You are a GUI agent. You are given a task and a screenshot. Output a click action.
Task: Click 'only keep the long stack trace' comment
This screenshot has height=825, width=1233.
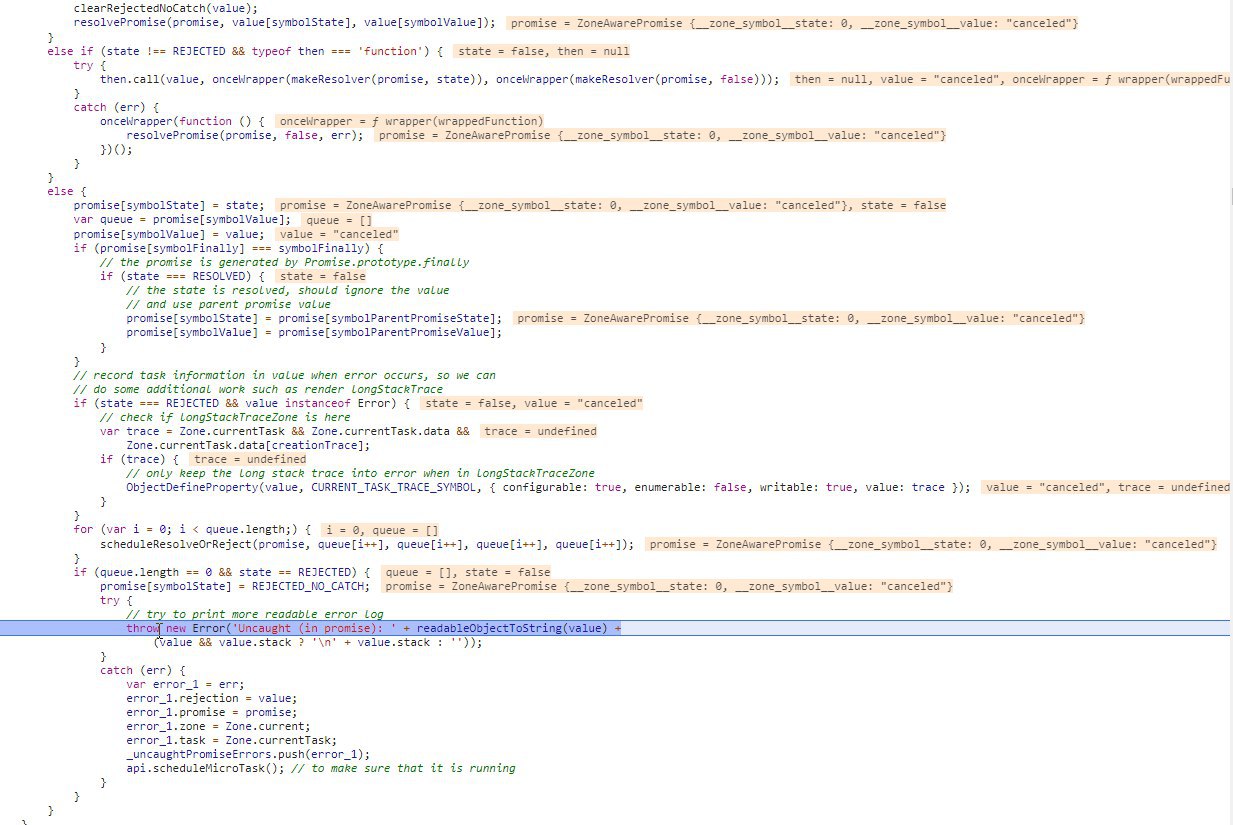360,473
